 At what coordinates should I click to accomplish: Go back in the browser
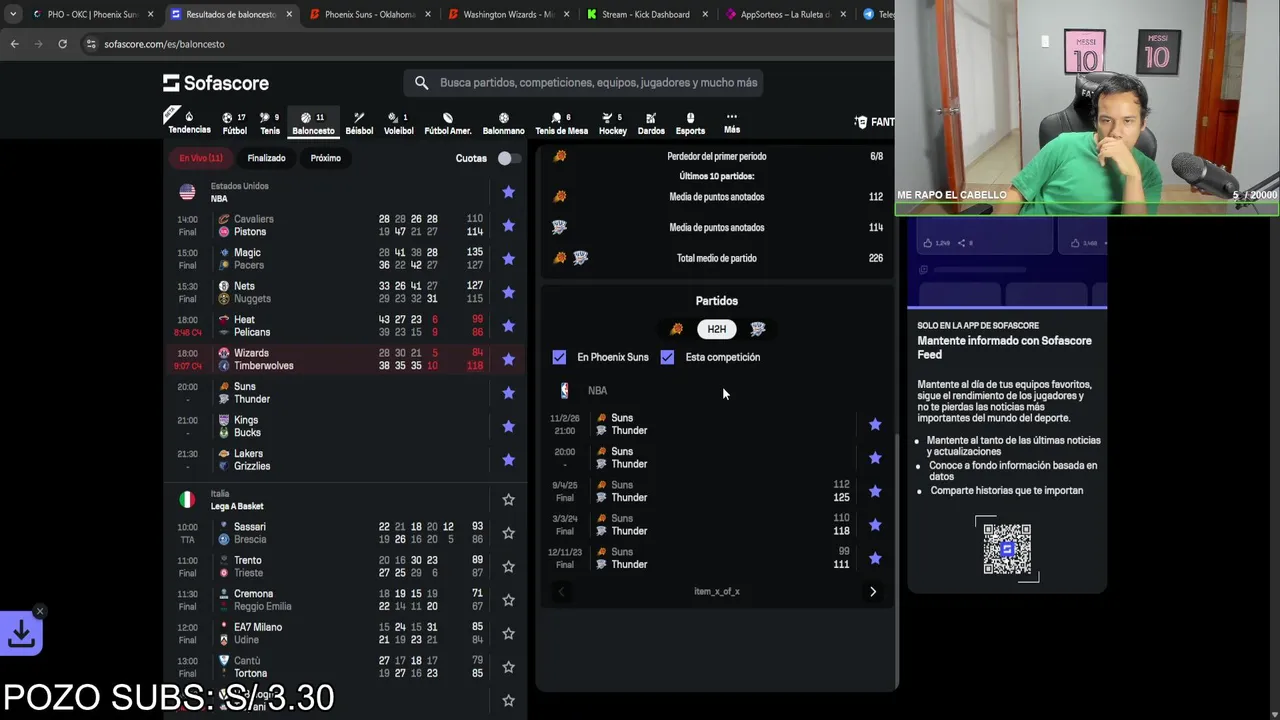point(14,44)
